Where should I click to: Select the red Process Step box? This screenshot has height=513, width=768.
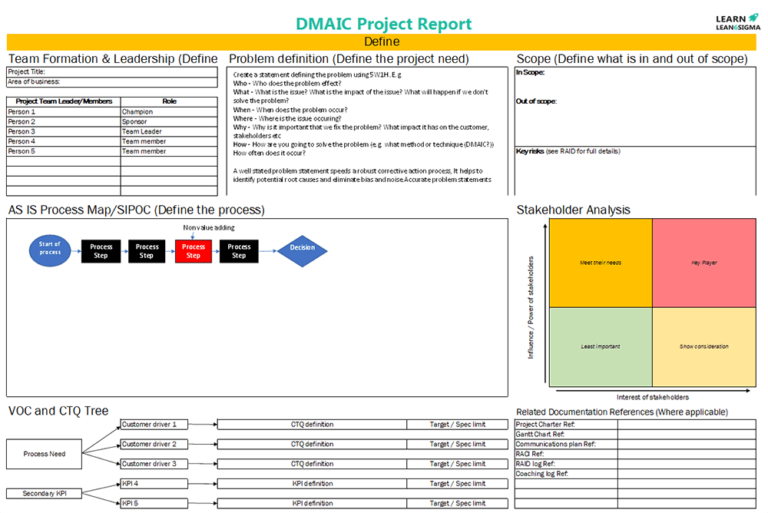[x=193, y=250]
